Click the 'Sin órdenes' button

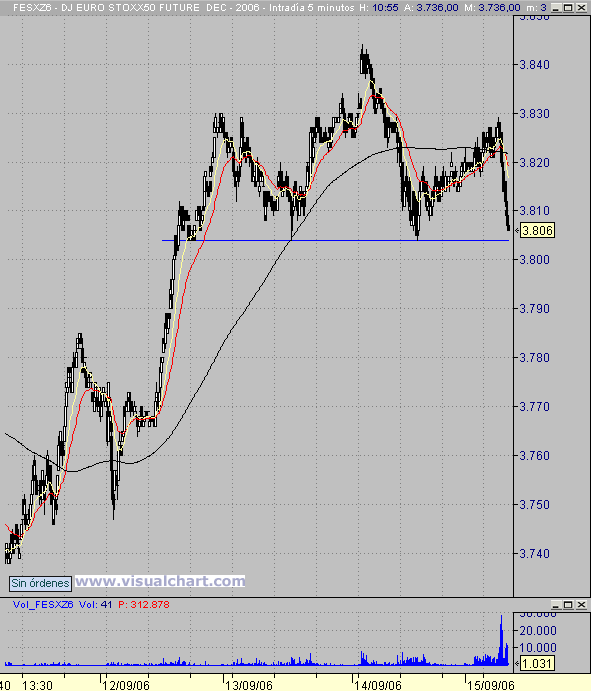click(x=40, y=583)
